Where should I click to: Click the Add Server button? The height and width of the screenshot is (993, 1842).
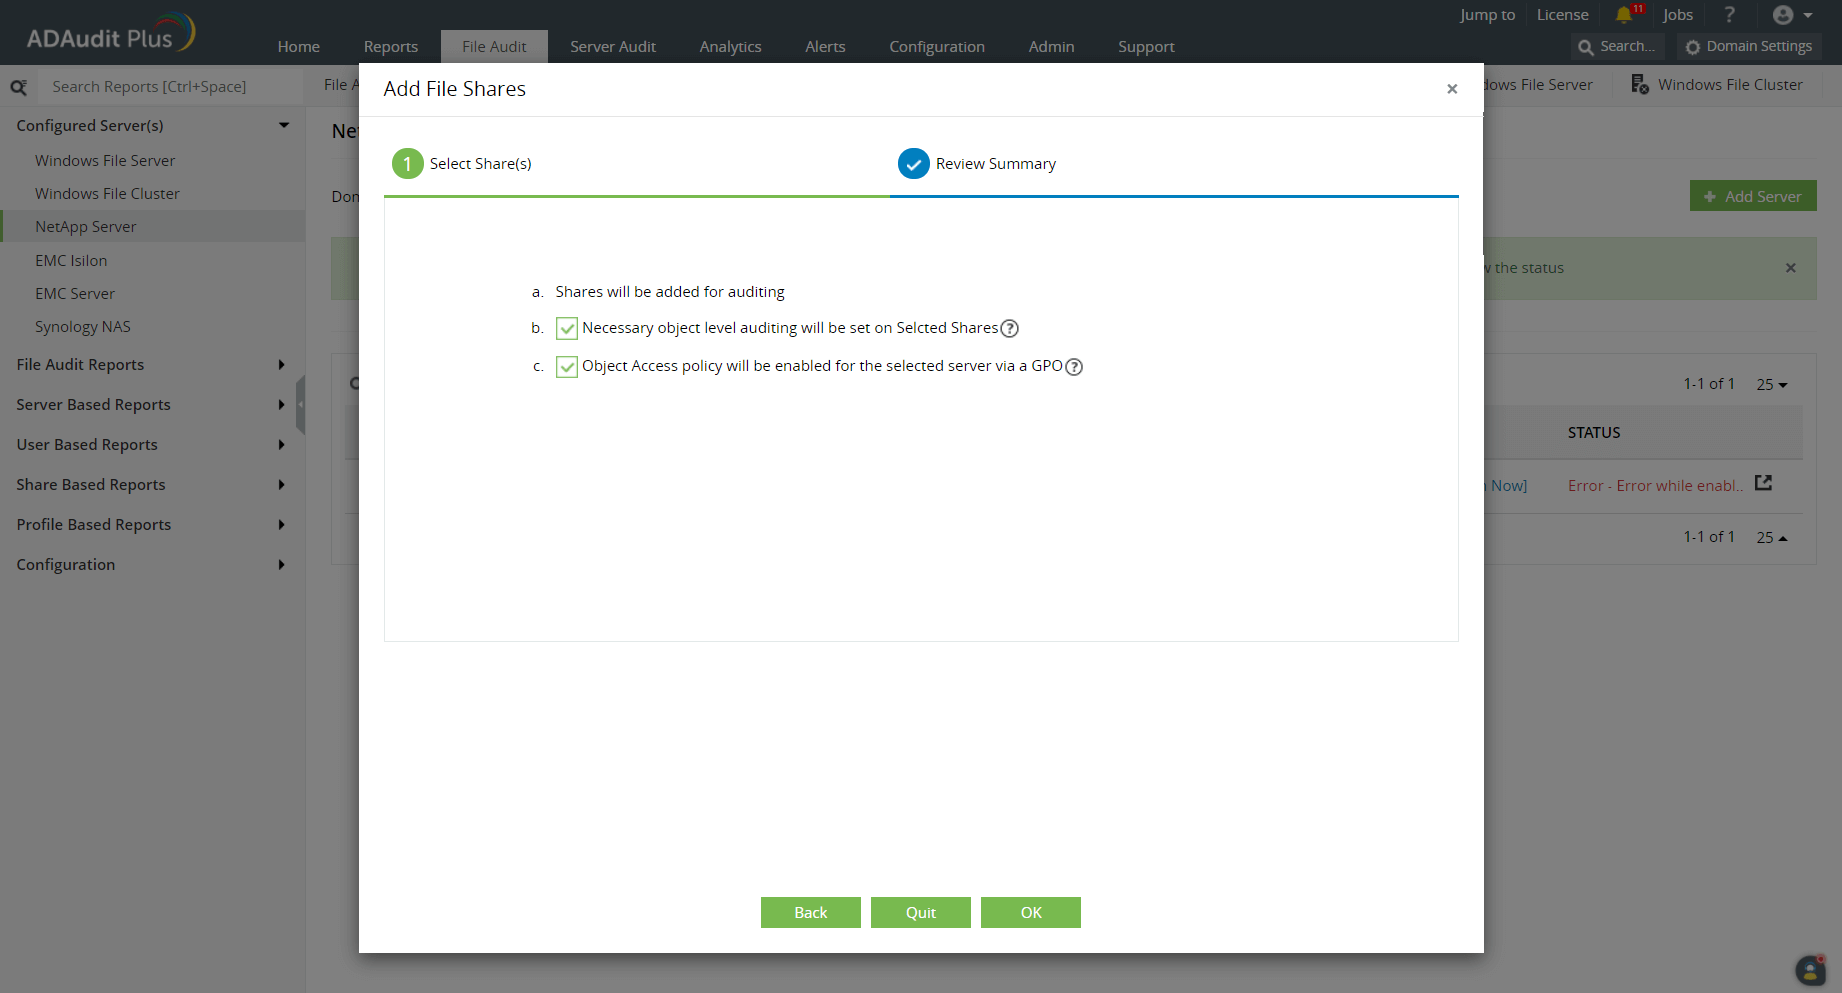pyautogui.click(x=1753, y=196)
